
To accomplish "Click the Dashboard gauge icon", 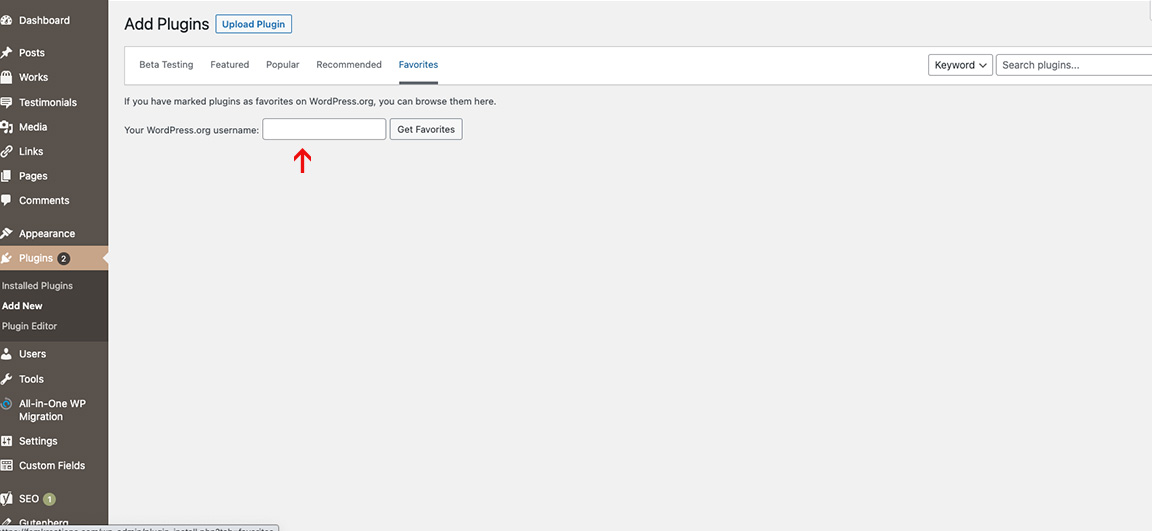I will [x=6, y=21].
